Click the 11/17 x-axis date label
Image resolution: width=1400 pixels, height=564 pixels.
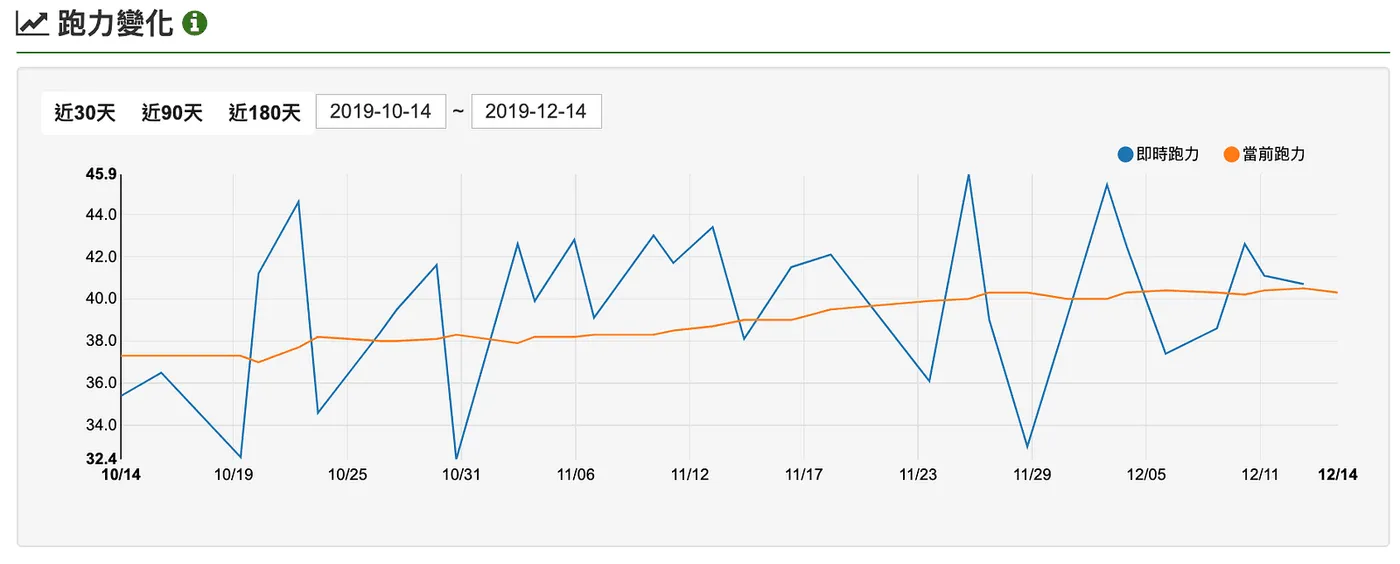803,475
